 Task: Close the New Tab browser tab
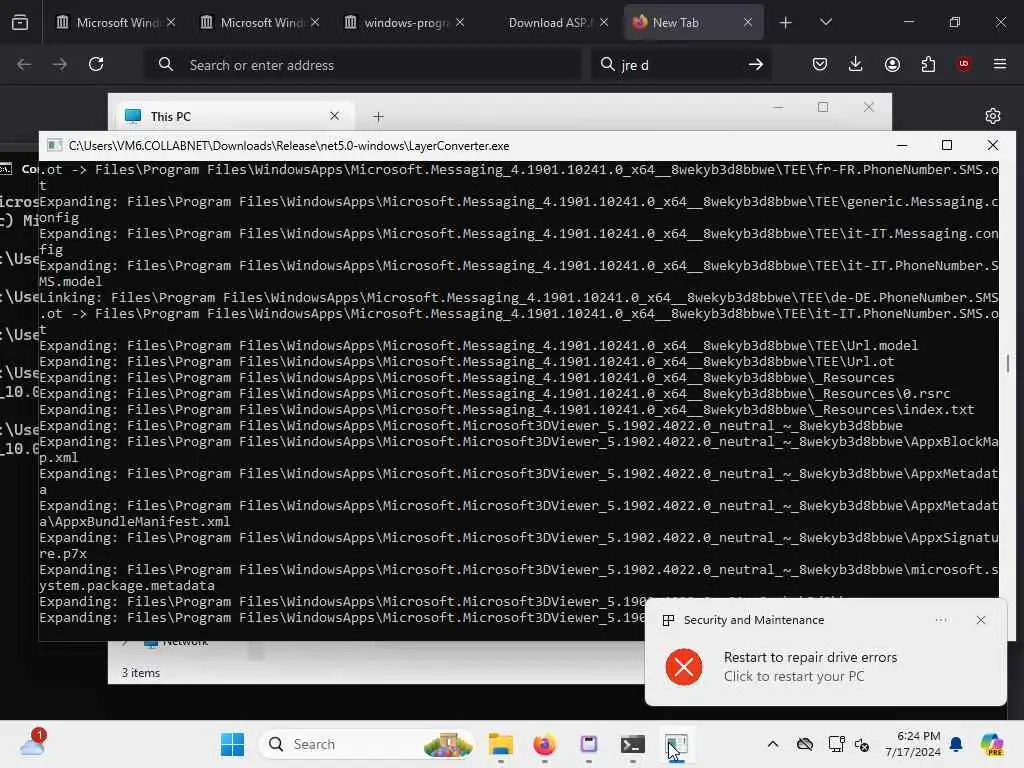pyautogui.click(x=748, y=23)
